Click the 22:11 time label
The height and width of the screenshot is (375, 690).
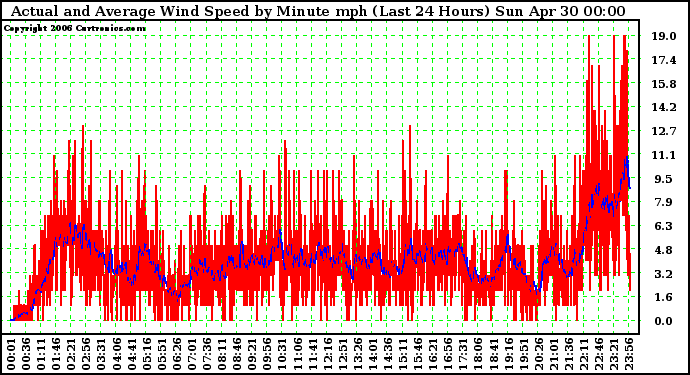pos(584,354)
